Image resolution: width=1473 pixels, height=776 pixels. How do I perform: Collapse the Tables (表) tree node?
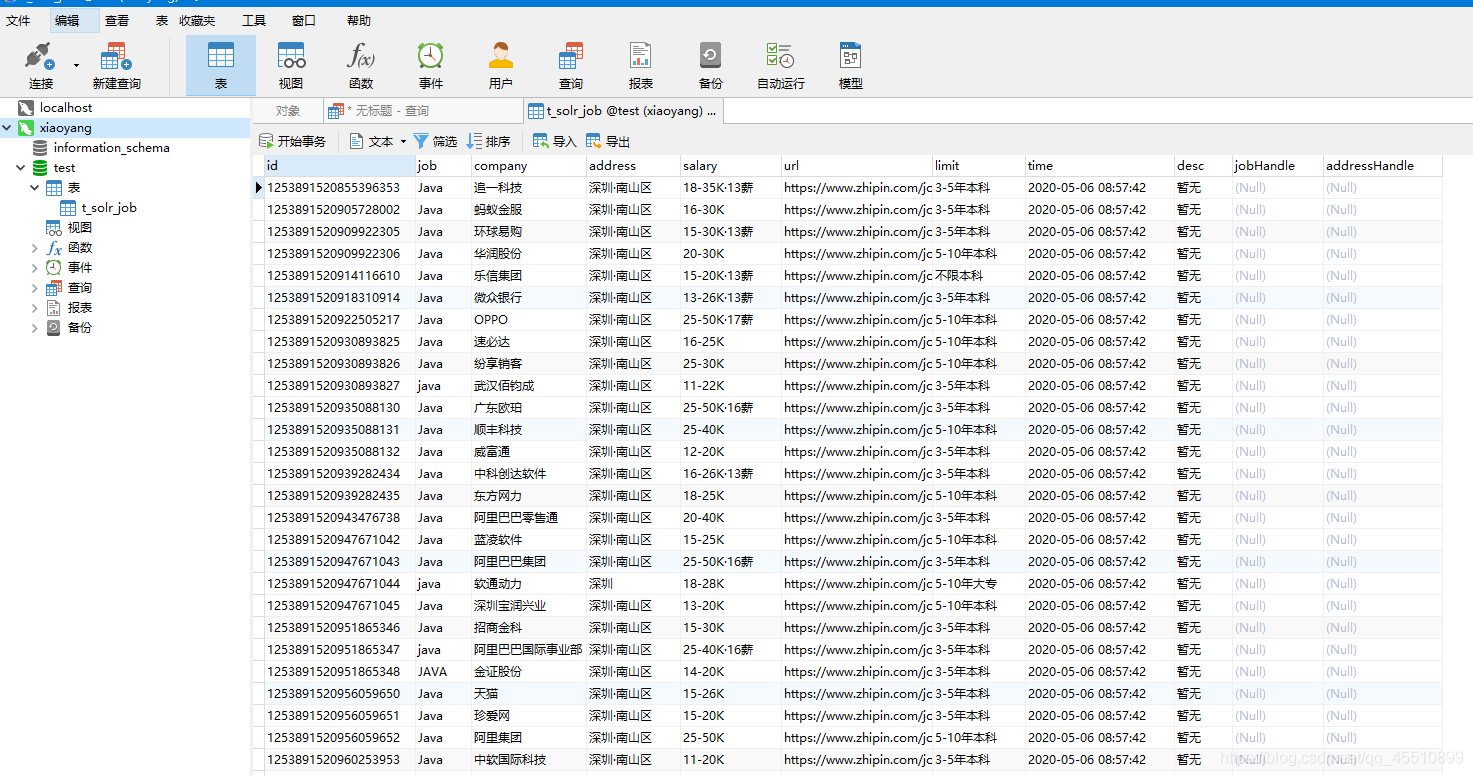click(35, 188)
